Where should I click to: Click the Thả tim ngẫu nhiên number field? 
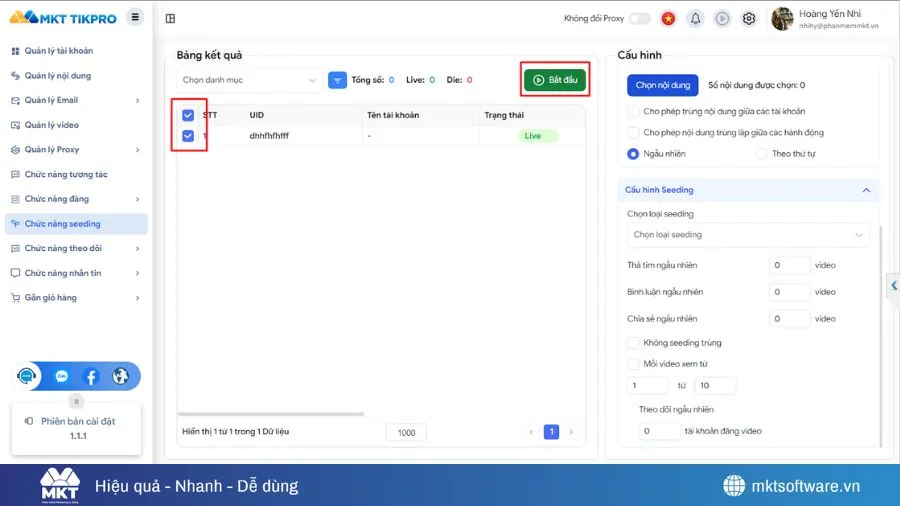click(x=789, y=265)
